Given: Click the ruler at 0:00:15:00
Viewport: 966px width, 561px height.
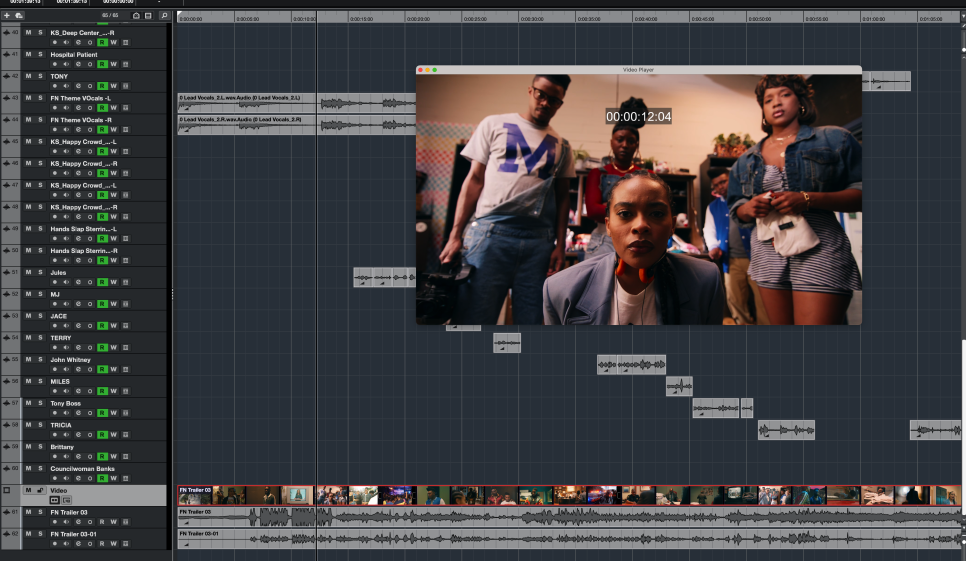Looking at the screenshot, I should [x=362, y=18].
